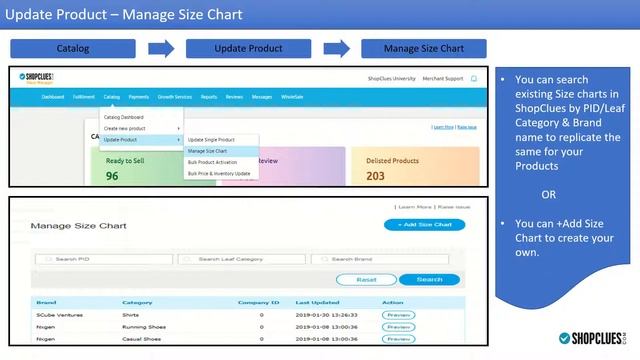Click the Running Shoes category cell
This screenshot has height=360, width=640.
click(x=144, y=327)
